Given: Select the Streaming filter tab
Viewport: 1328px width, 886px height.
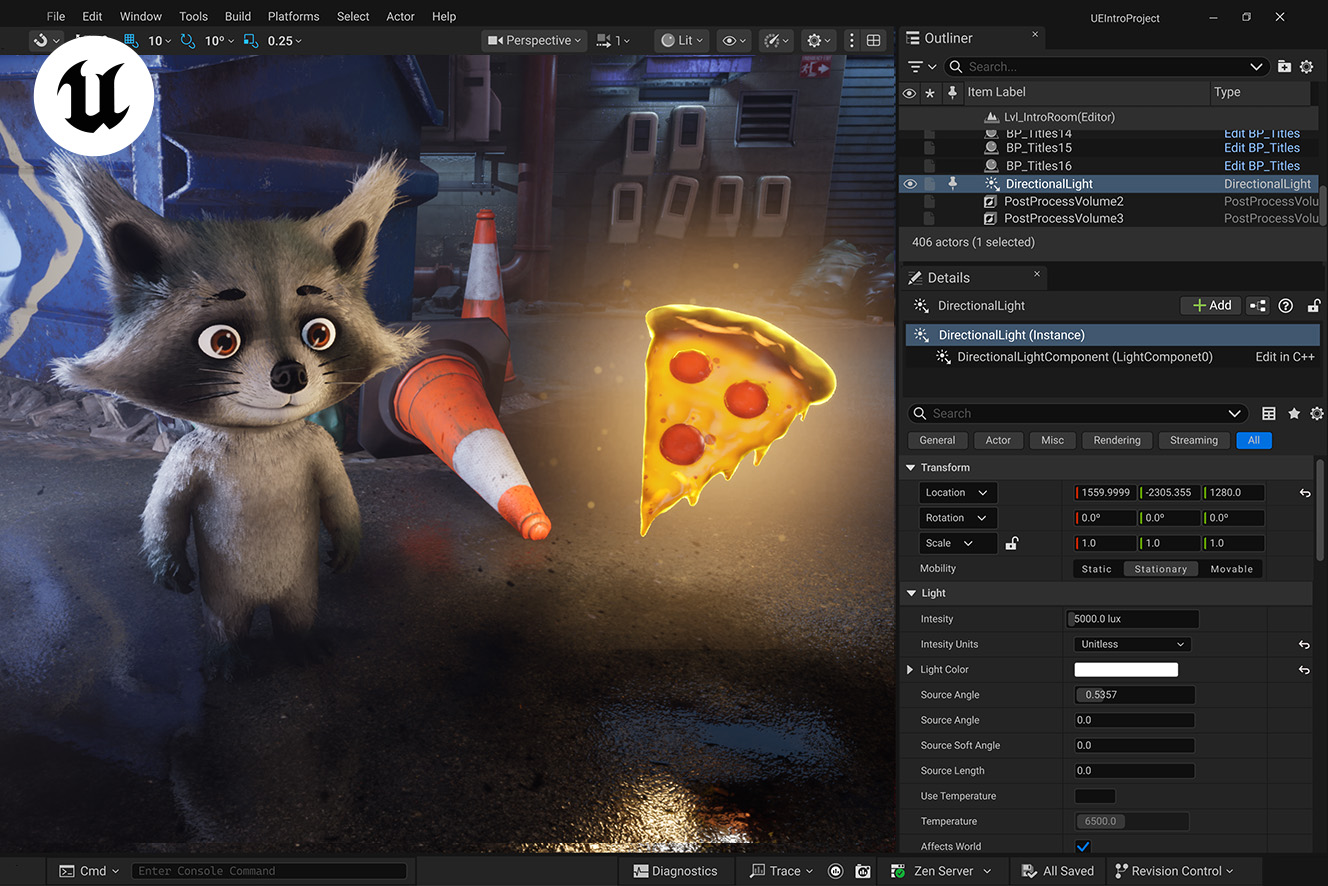Looking at the screenshot, I should [1194, 440].
